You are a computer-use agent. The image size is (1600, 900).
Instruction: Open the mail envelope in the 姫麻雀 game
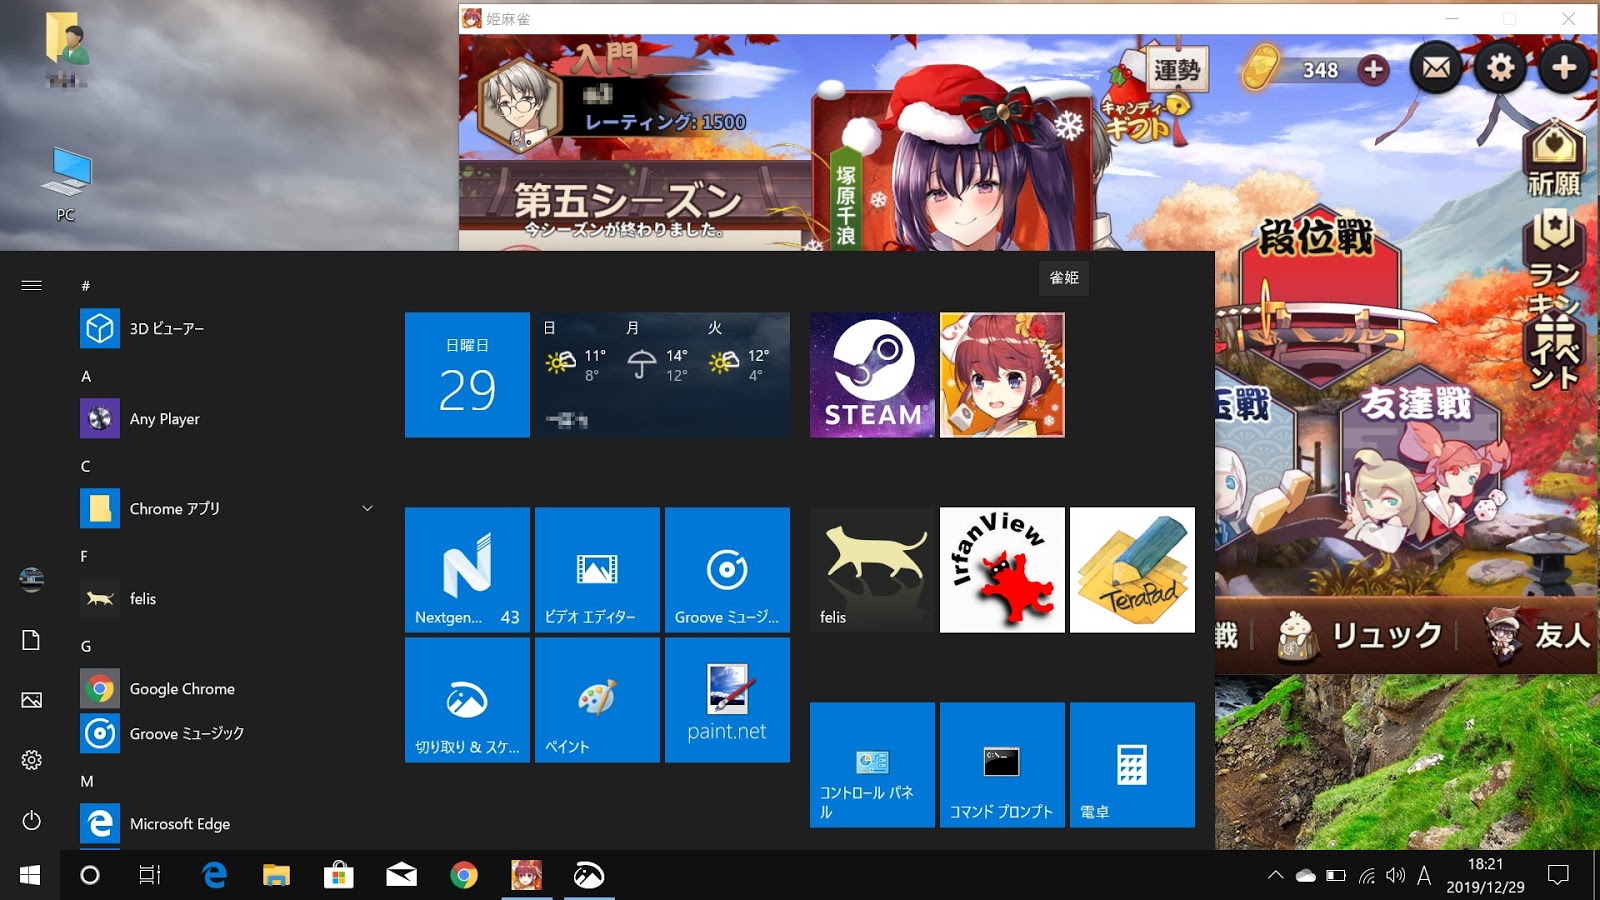tap(1436, 68)
